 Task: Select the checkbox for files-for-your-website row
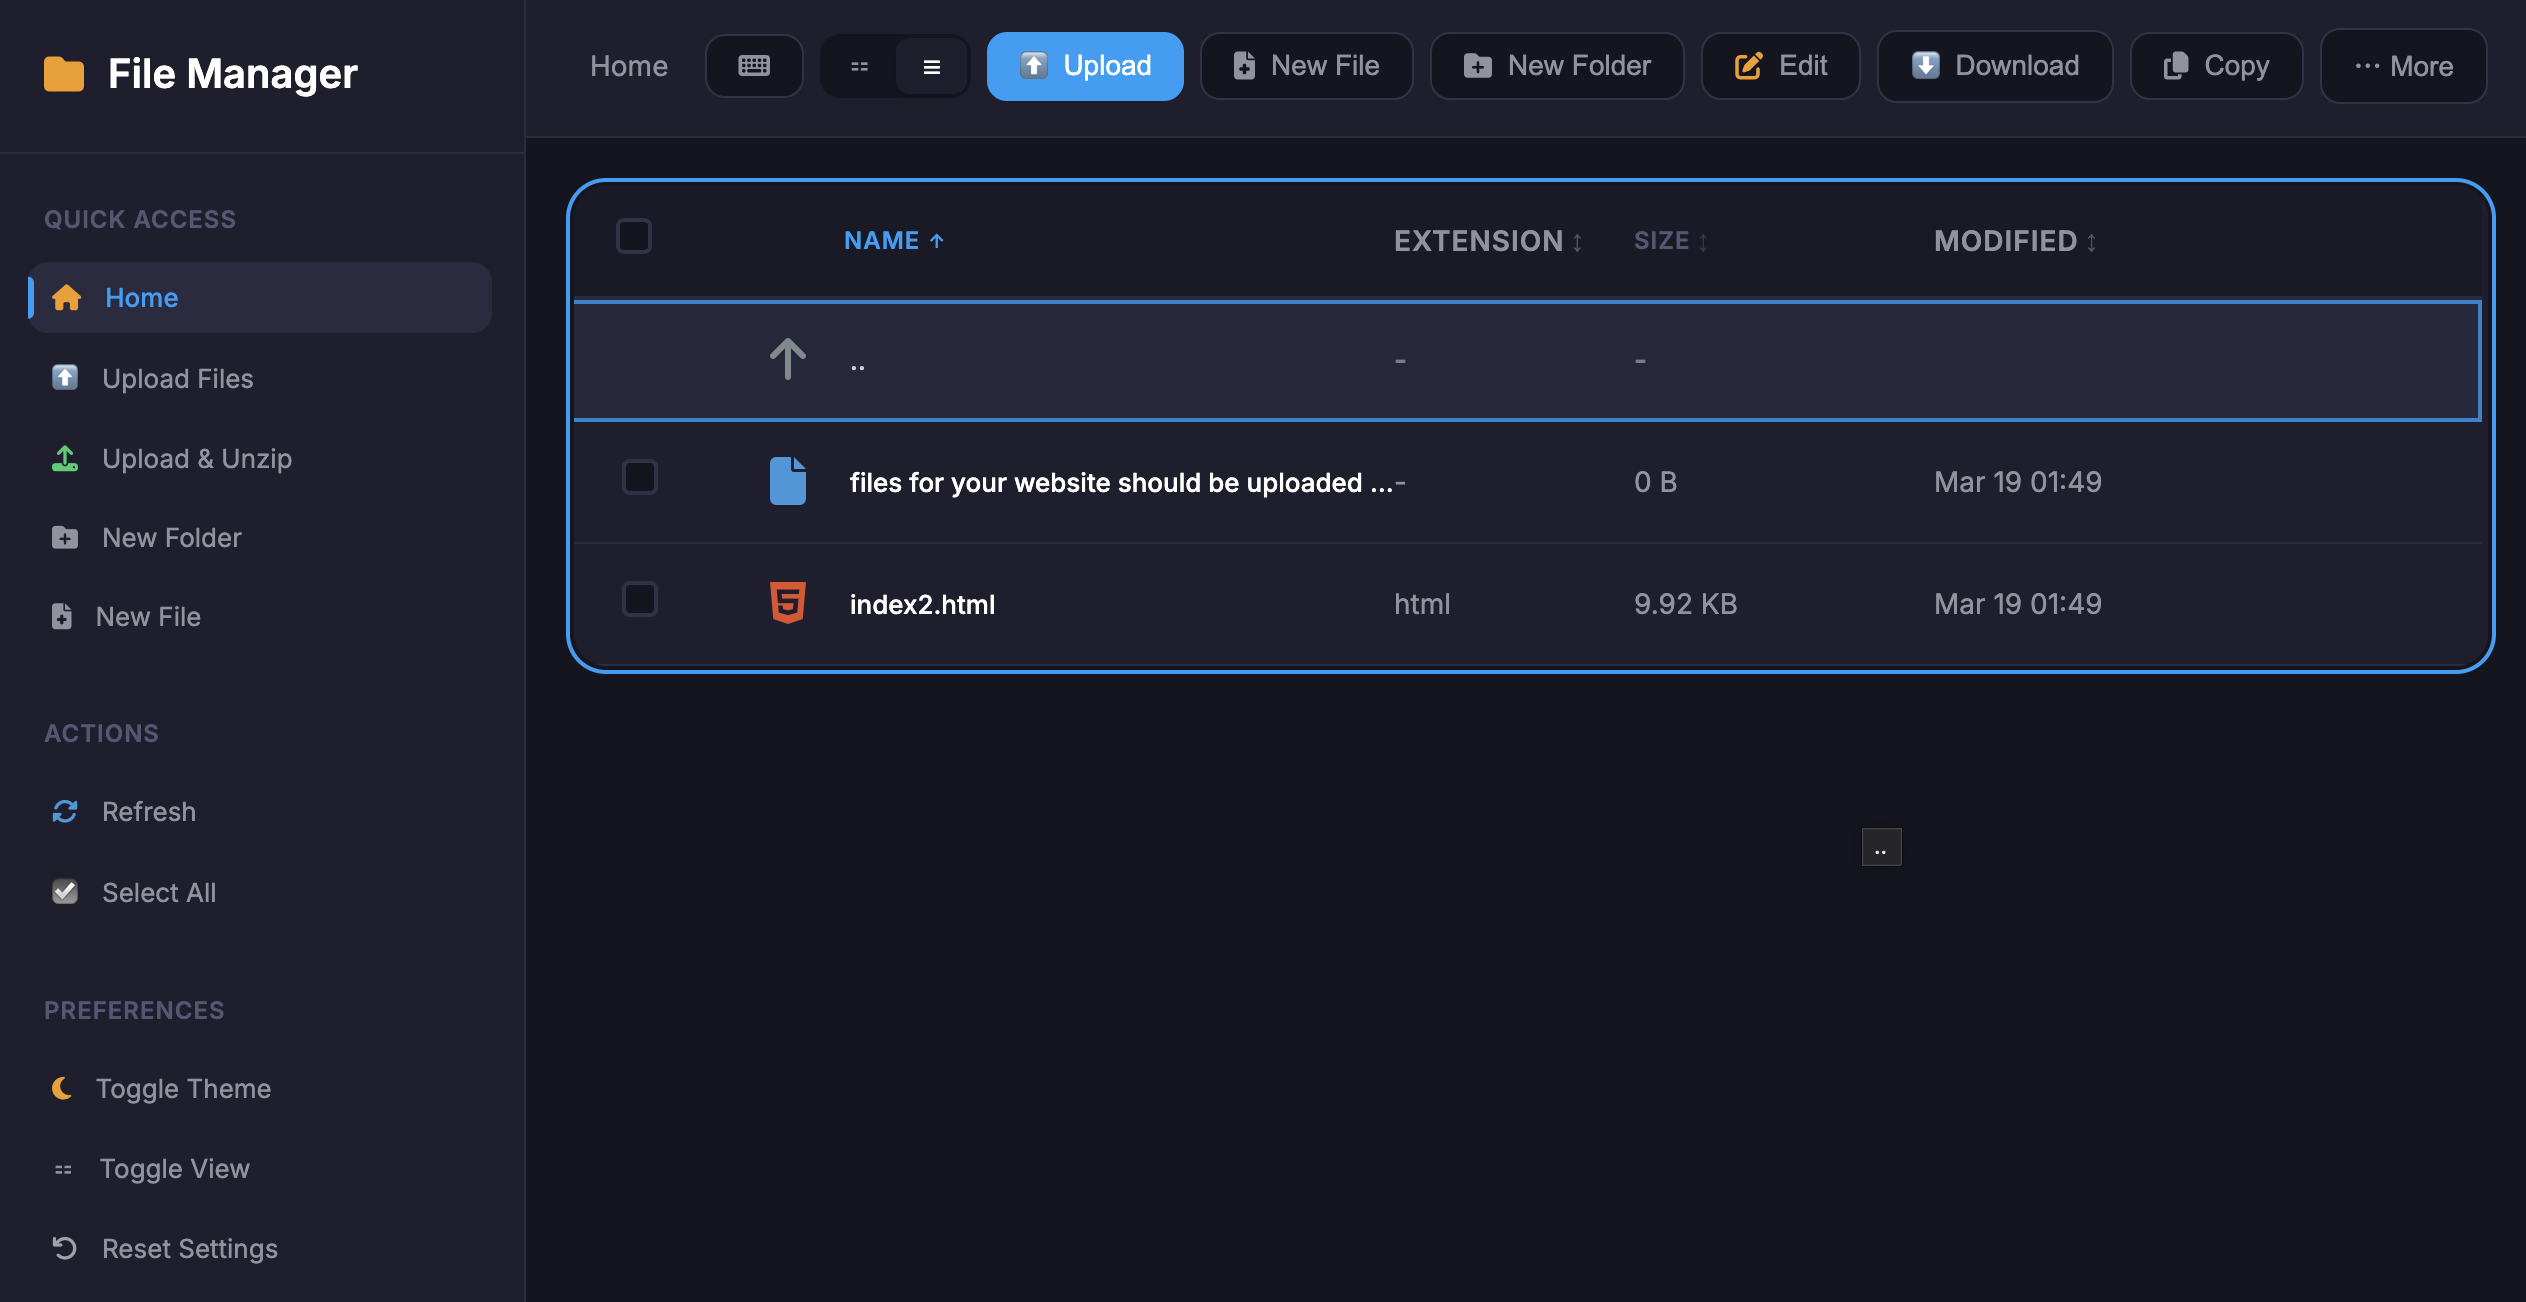639,478
